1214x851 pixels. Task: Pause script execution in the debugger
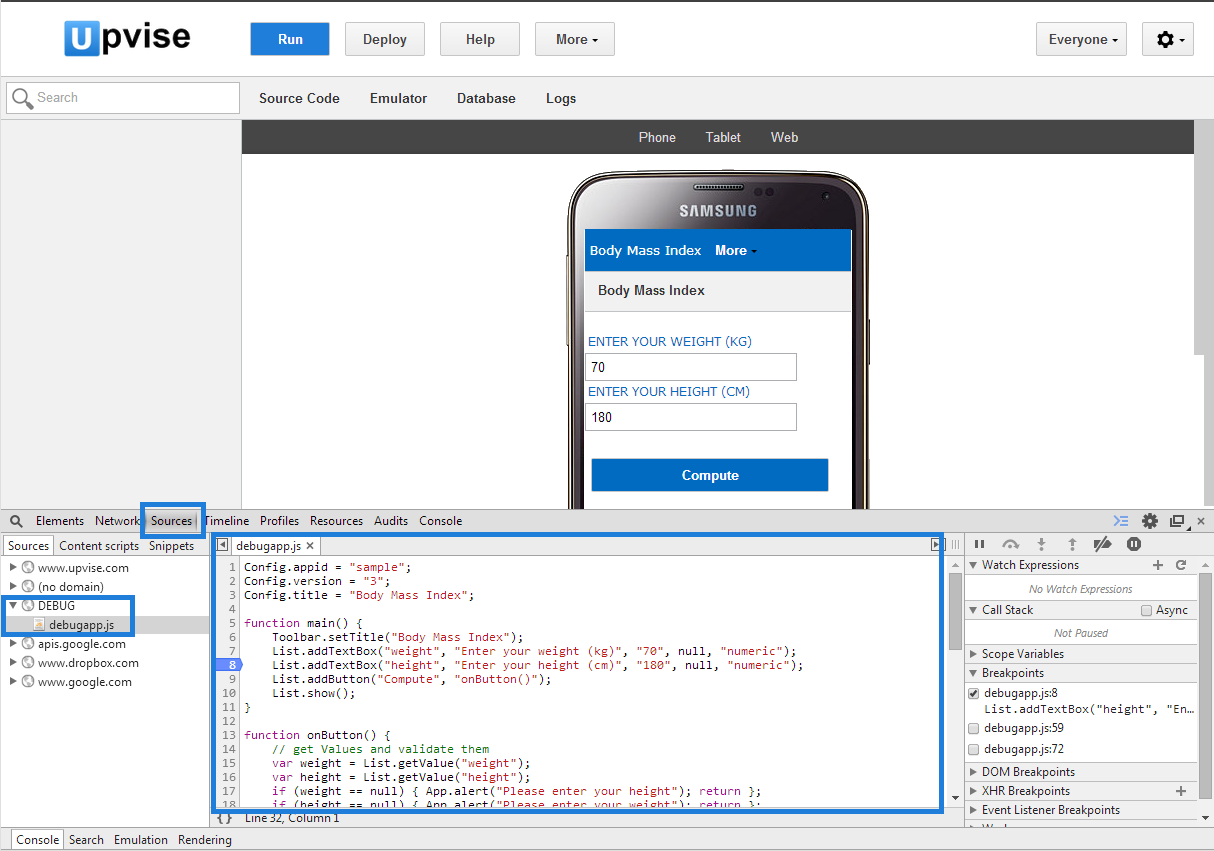click(x=980, y=544)
